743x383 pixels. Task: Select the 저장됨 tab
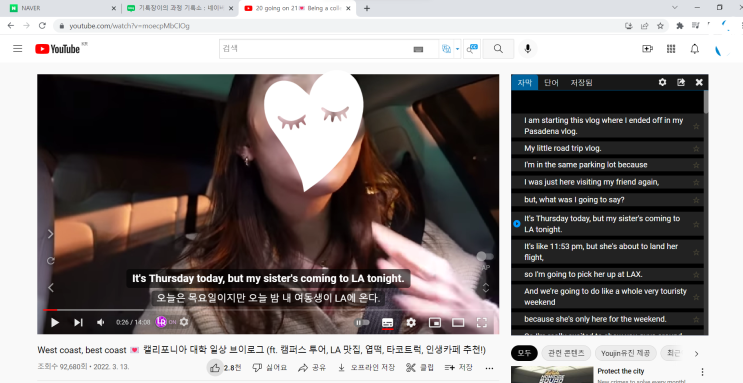(581, 82)
